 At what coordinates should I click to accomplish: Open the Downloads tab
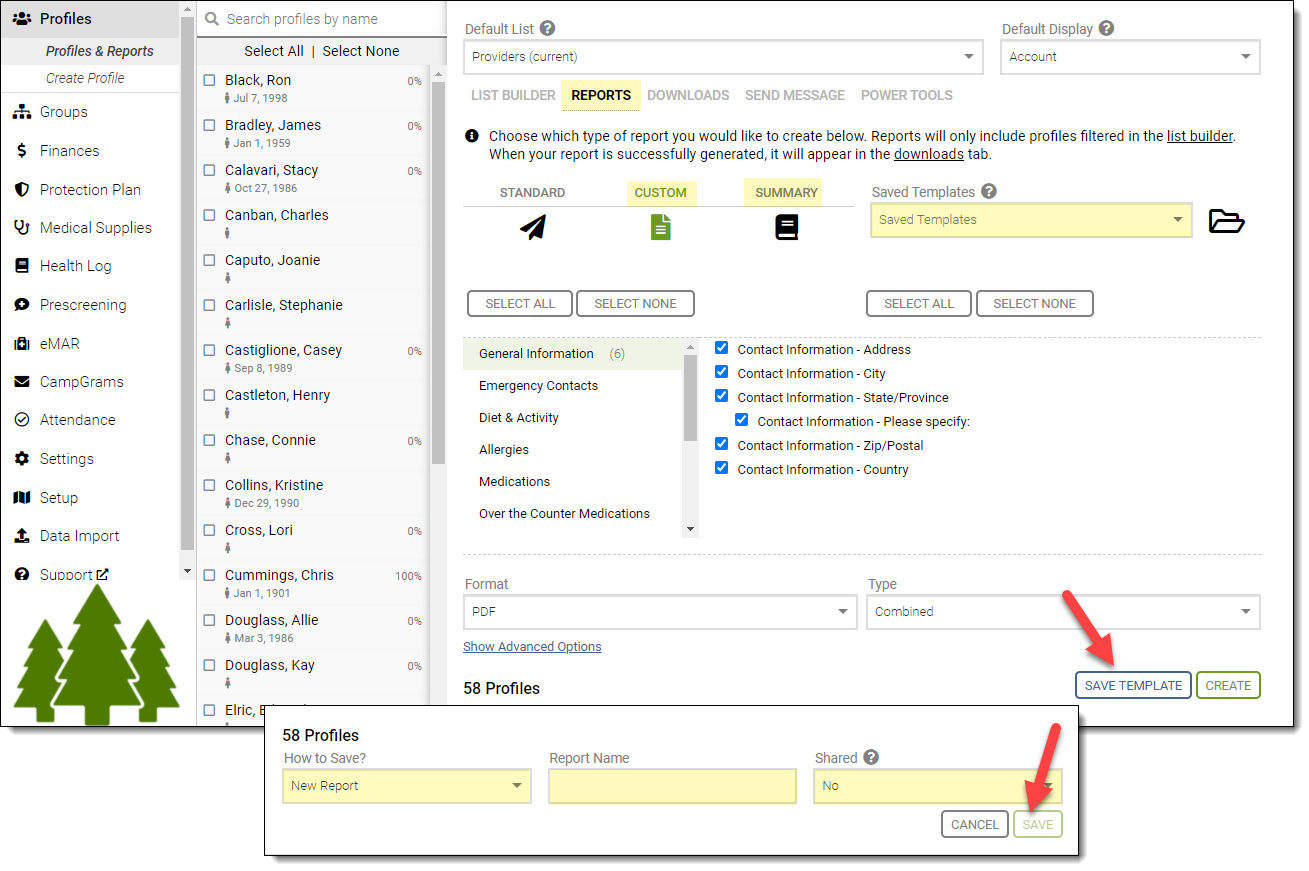687,95
